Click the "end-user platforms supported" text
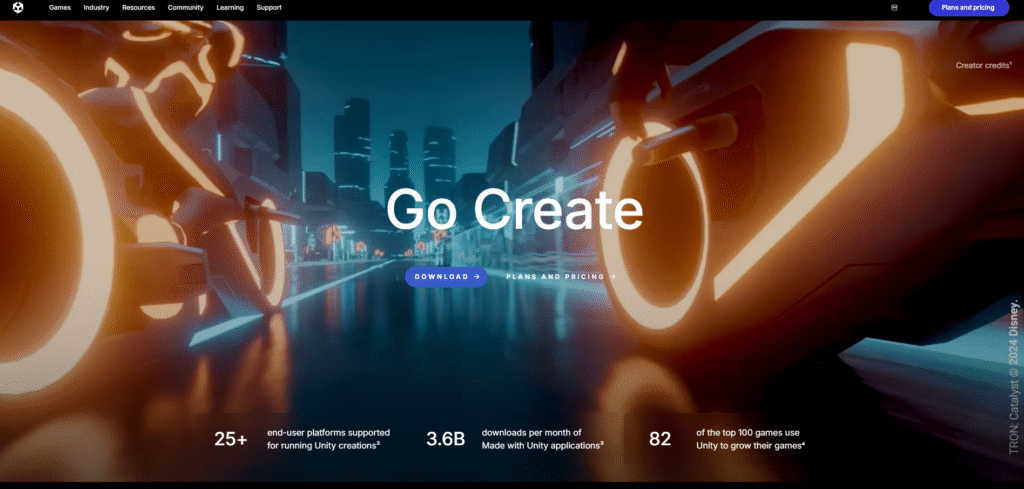The width and height of the screenshot is (1024, 489). (x=328, y=433)
